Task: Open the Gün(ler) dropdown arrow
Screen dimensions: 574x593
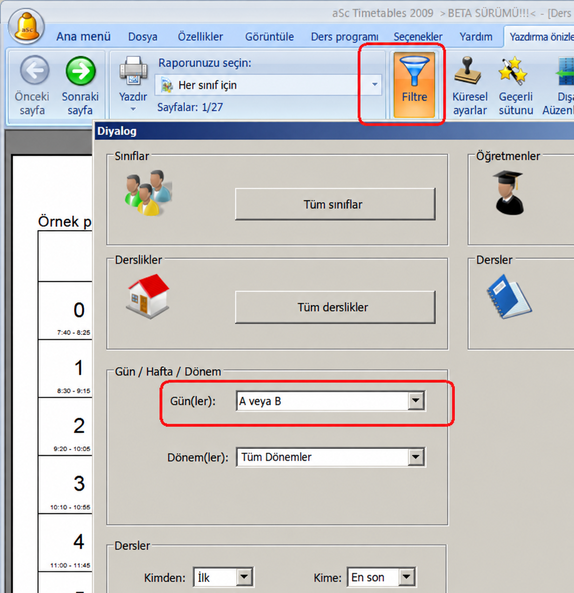Action: [x=416, y=401]
